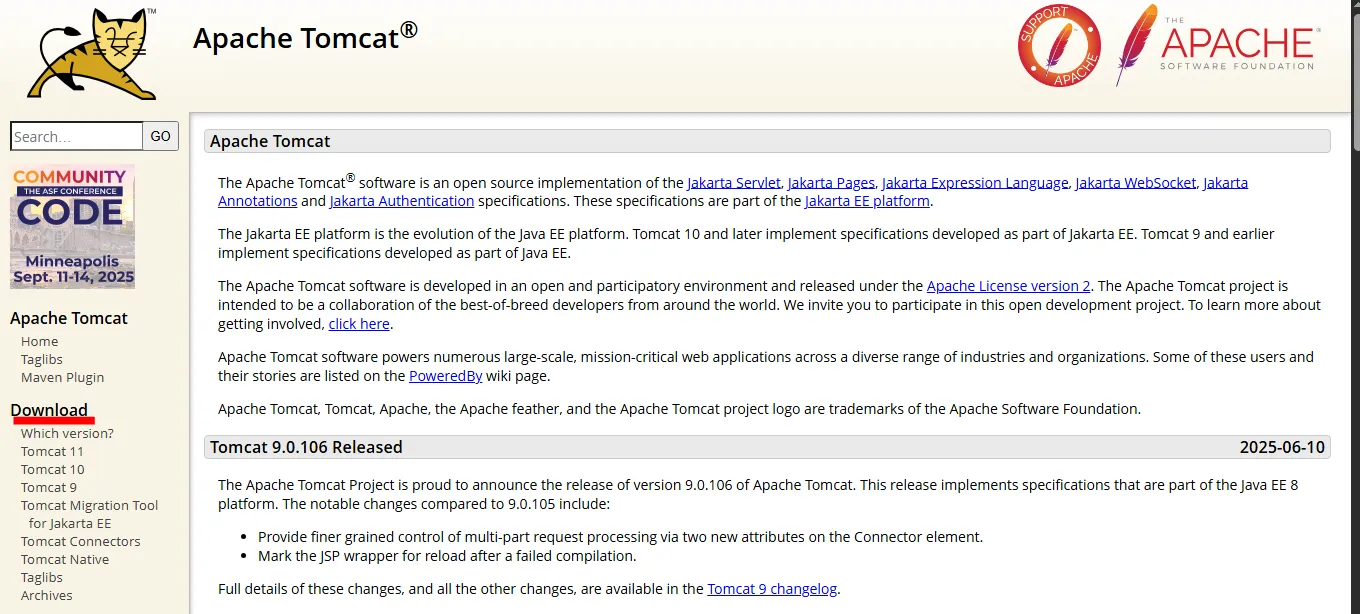1360x614 pixels.
Task: Go to Tomcat 10 download page
Action: 53,470
